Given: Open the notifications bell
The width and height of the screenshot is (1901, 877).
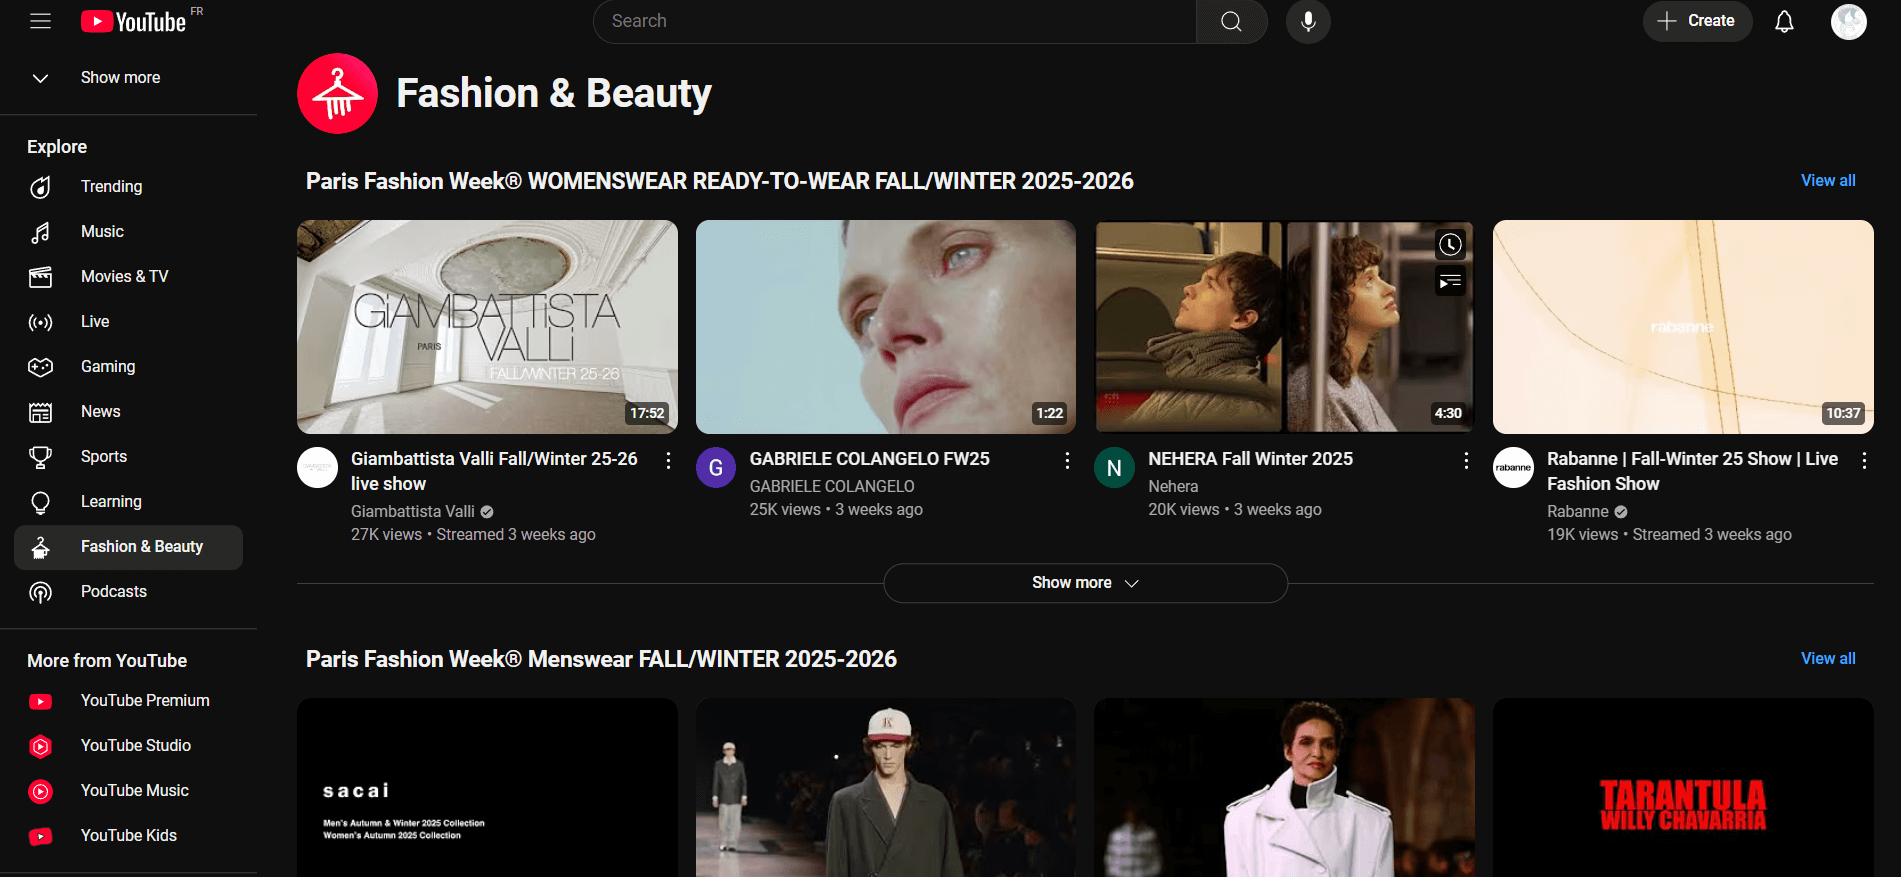Looking at the screenshot, I should pos(1784,21).
